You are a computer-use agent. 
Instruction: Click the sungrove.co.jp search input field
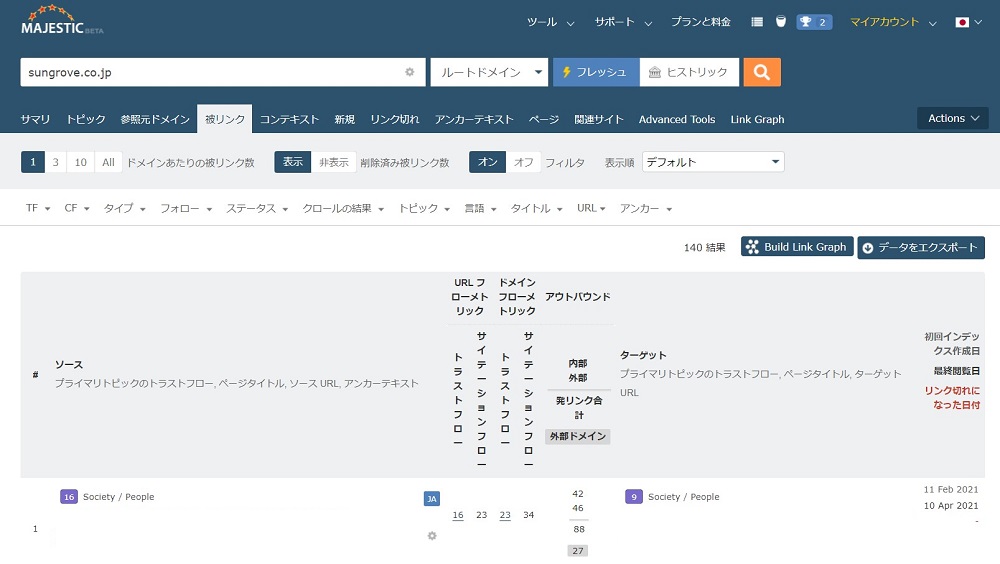[x=210, y=72]
